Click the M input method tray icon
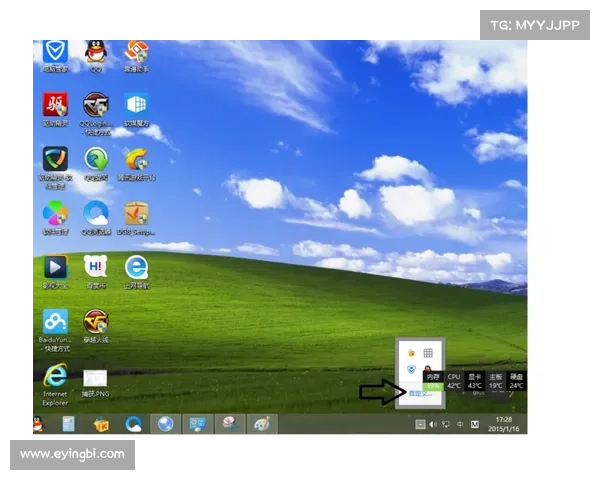600x480 pixels. coord(475,424)
